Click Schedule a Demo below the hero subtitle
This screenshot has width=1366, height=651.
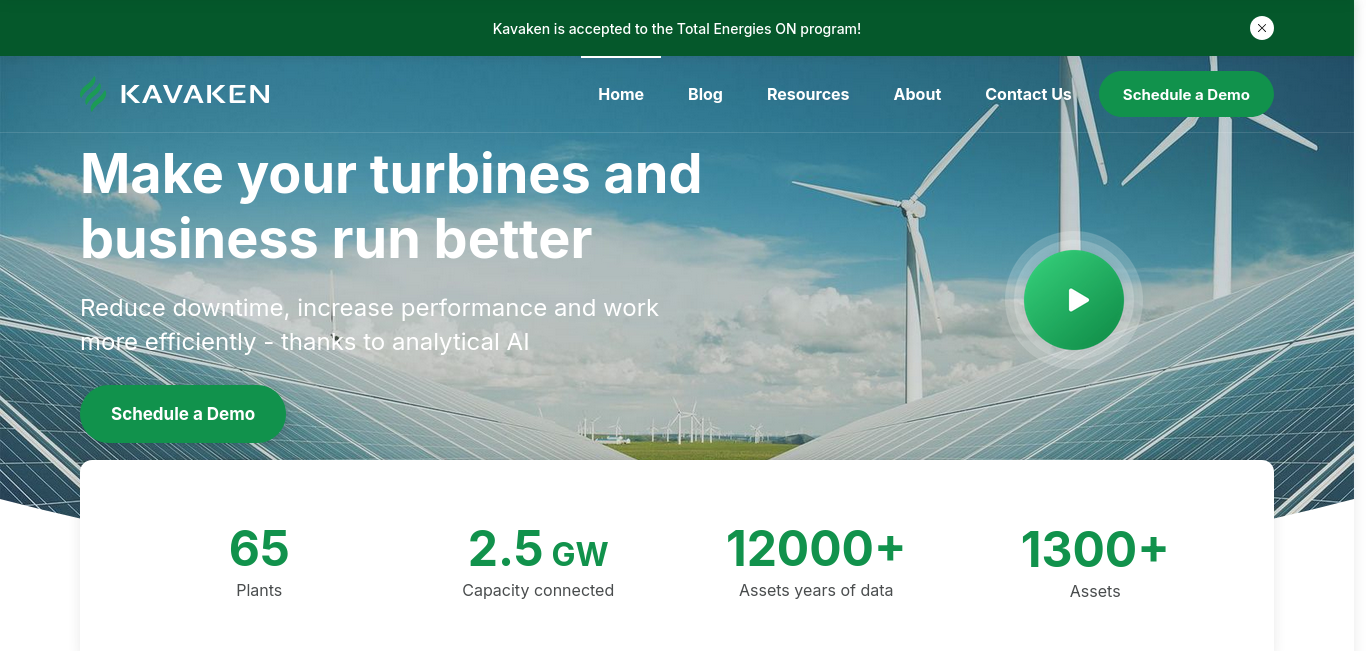[x=183, y=414]
